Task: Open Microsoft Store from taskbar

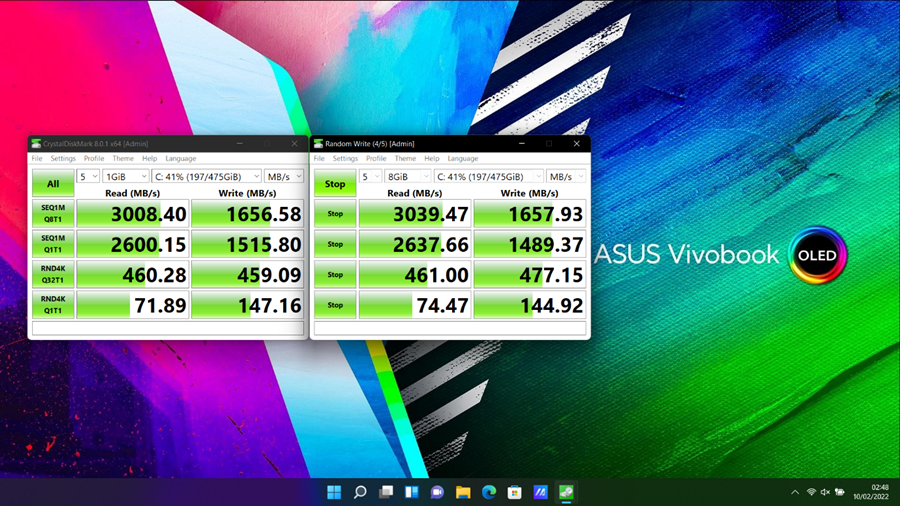Action: point(514,492)
